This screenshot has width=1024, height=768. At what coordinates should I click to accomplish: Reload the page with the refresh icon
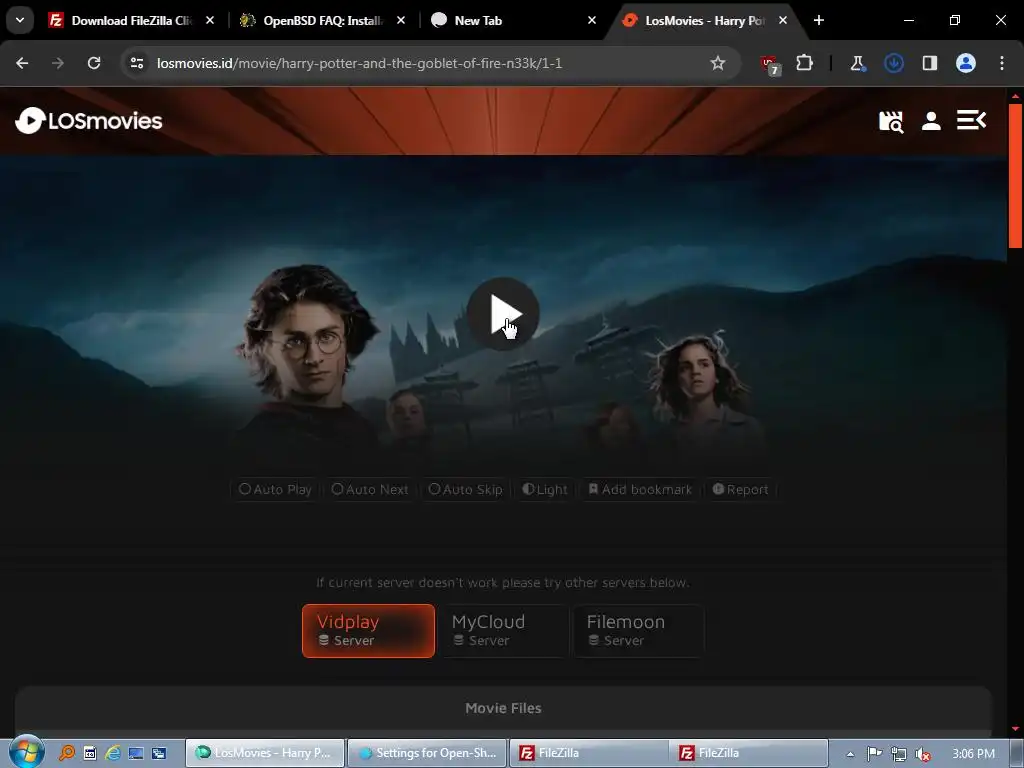click(94, 63)
